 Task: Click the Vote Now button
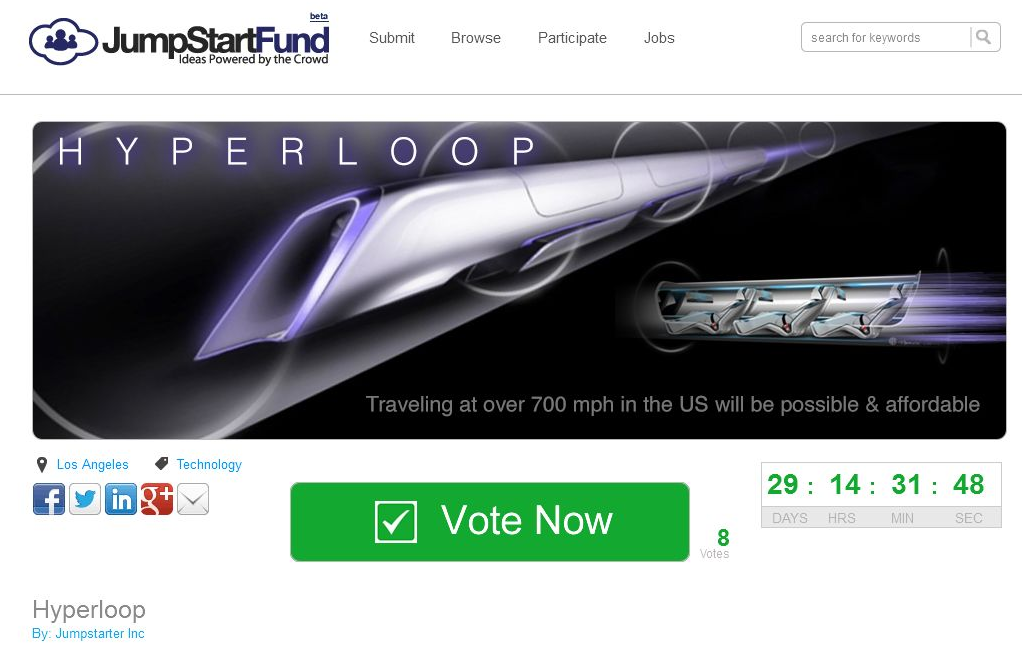[489, 522]
